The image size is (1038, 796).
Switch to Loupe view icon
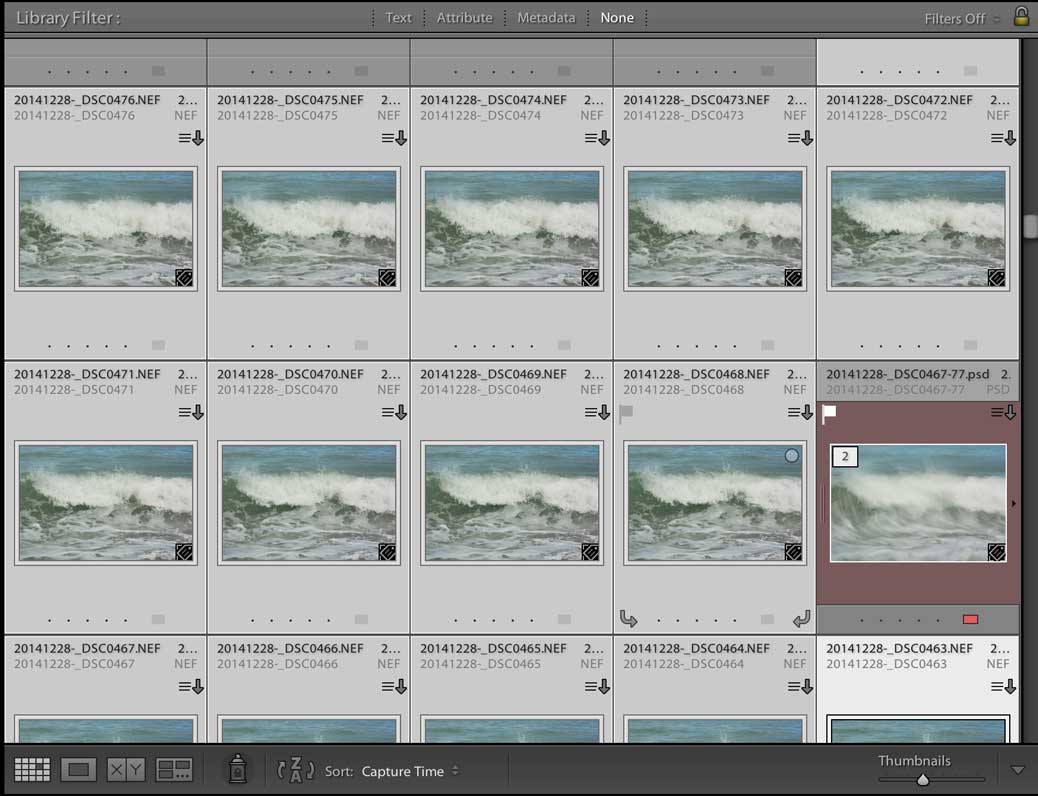(78, 770)
